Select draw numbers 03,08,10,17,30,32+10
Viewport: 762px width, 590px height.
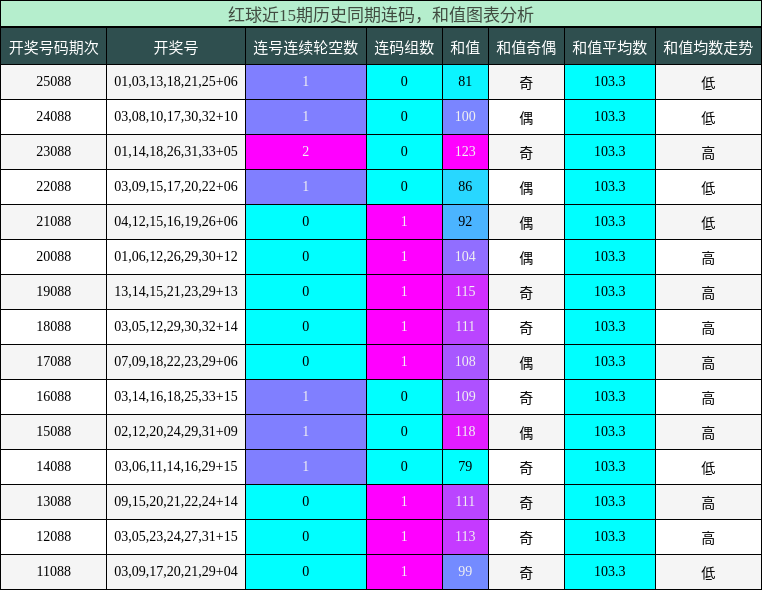coord(176,117)
